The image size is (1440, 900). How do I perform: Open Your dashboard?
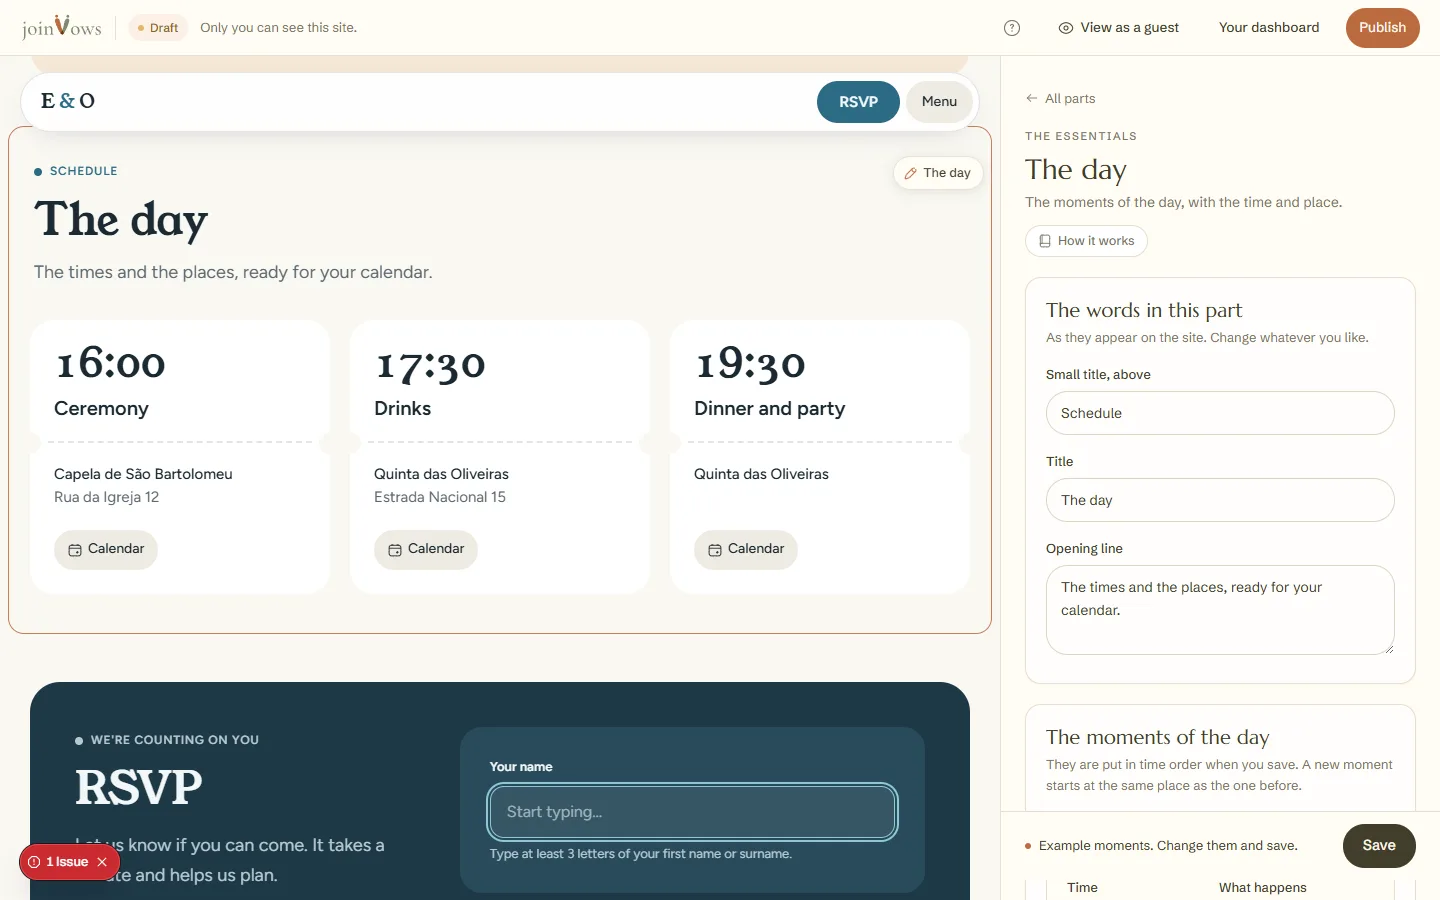(x=1269, y=28)
